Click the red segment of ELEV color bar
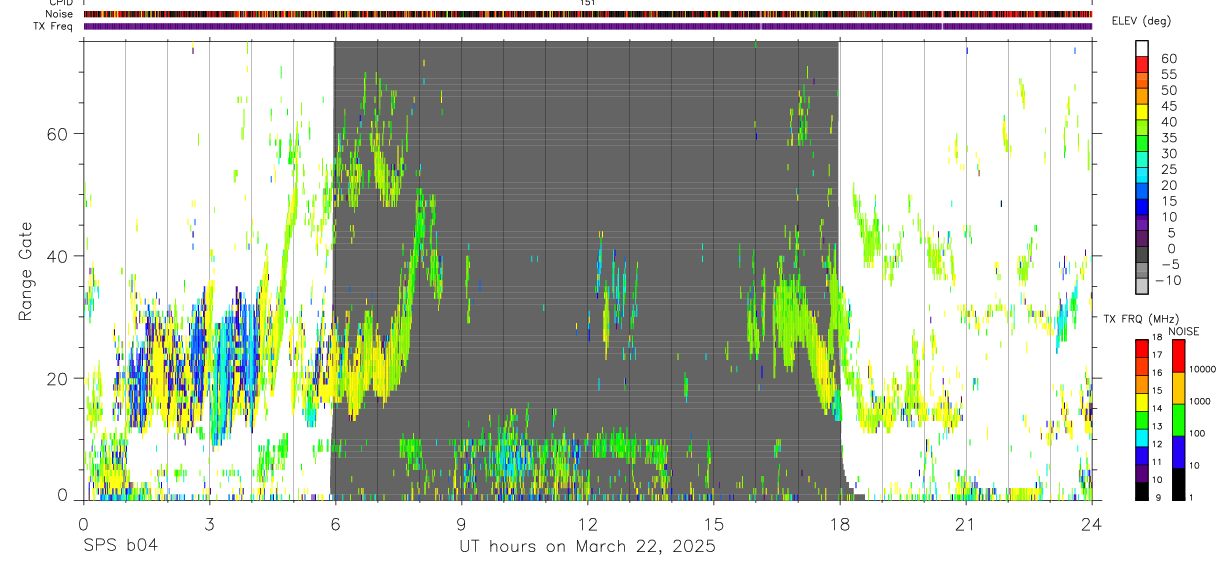Screen dimensions: 1228x567 1142,65
